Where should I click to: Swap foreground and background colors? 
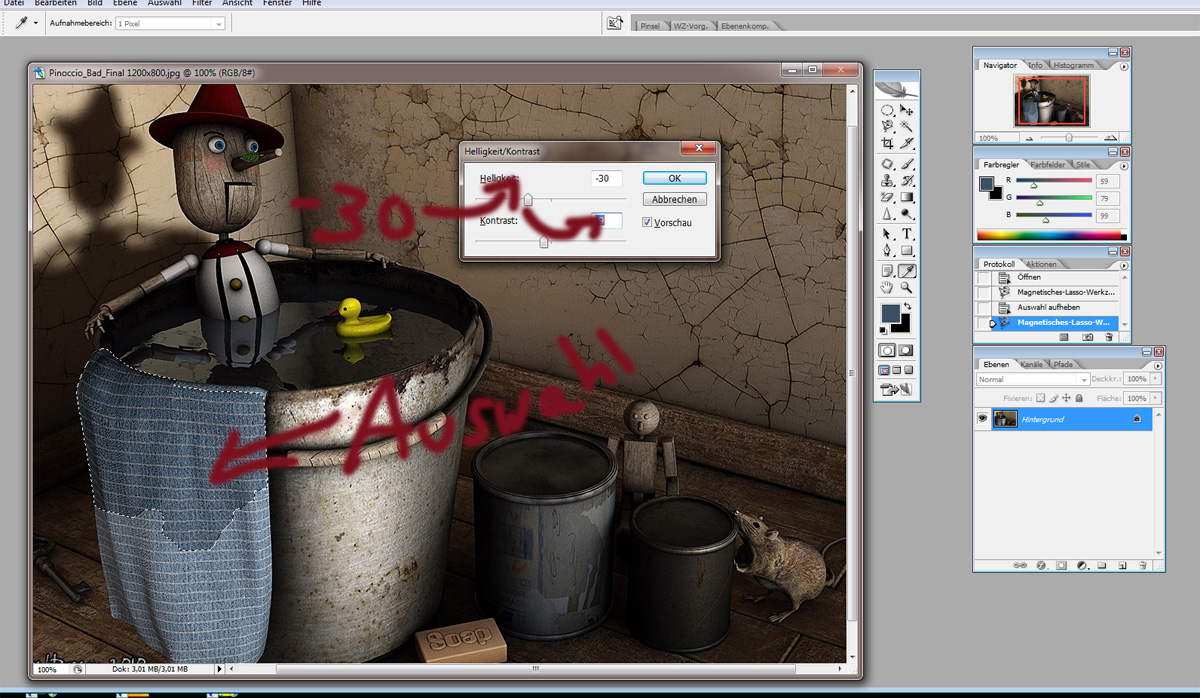[x=909, y=305]
